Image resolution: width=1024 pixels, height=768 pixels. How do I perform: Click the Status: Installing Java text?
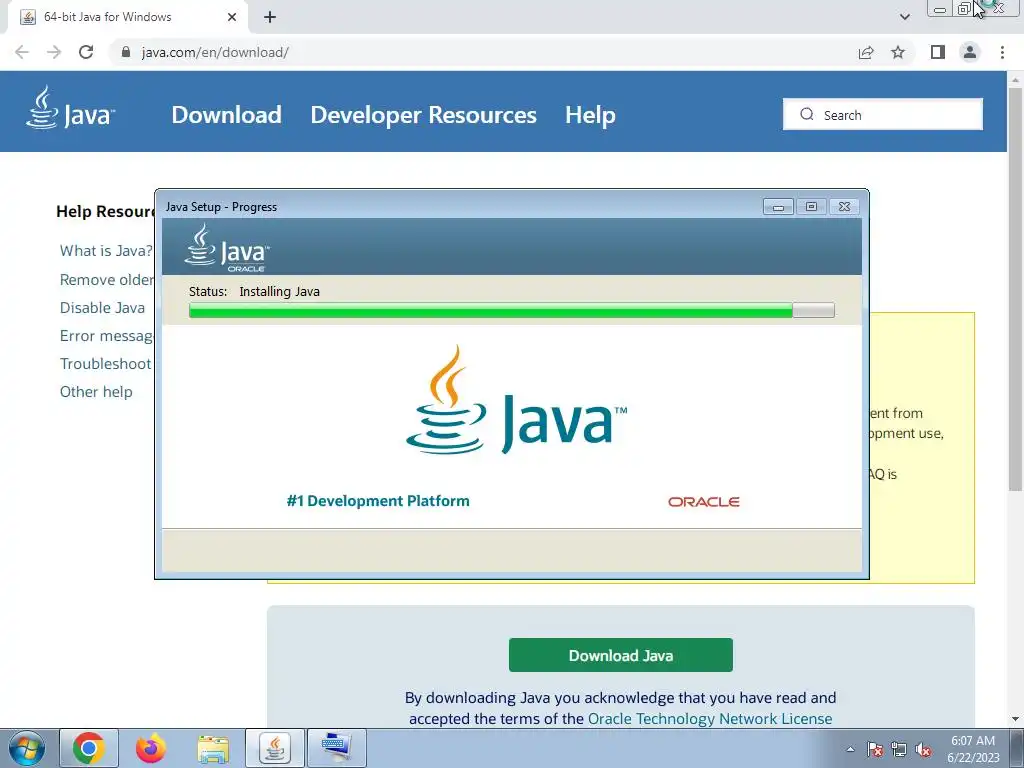click(x=254, y=291)
